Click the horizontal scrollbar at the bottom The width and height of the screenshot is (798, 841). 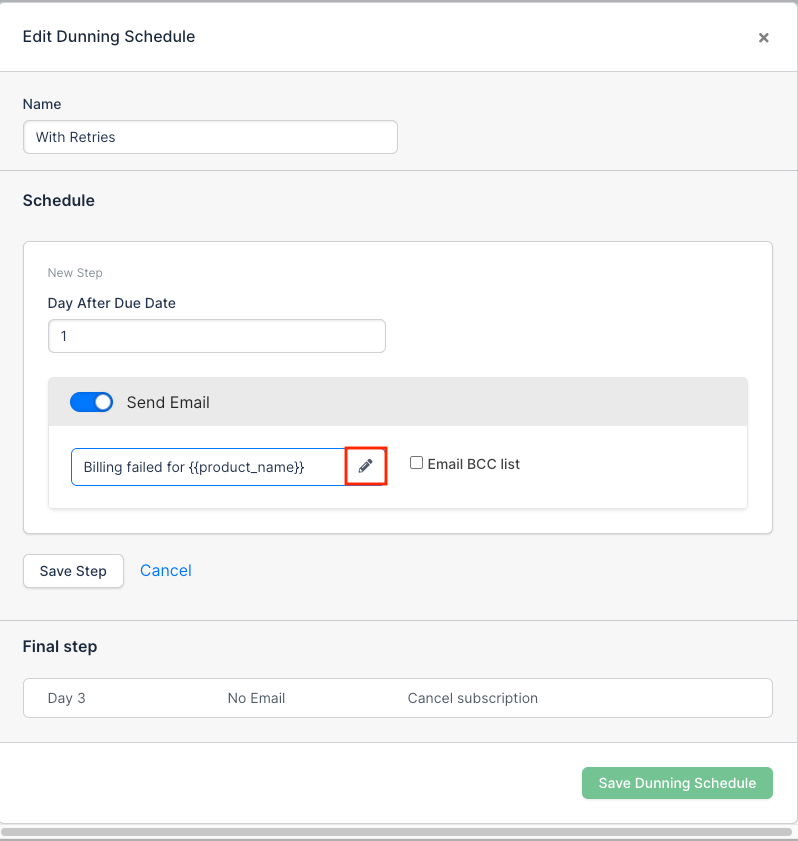[397, 832]
